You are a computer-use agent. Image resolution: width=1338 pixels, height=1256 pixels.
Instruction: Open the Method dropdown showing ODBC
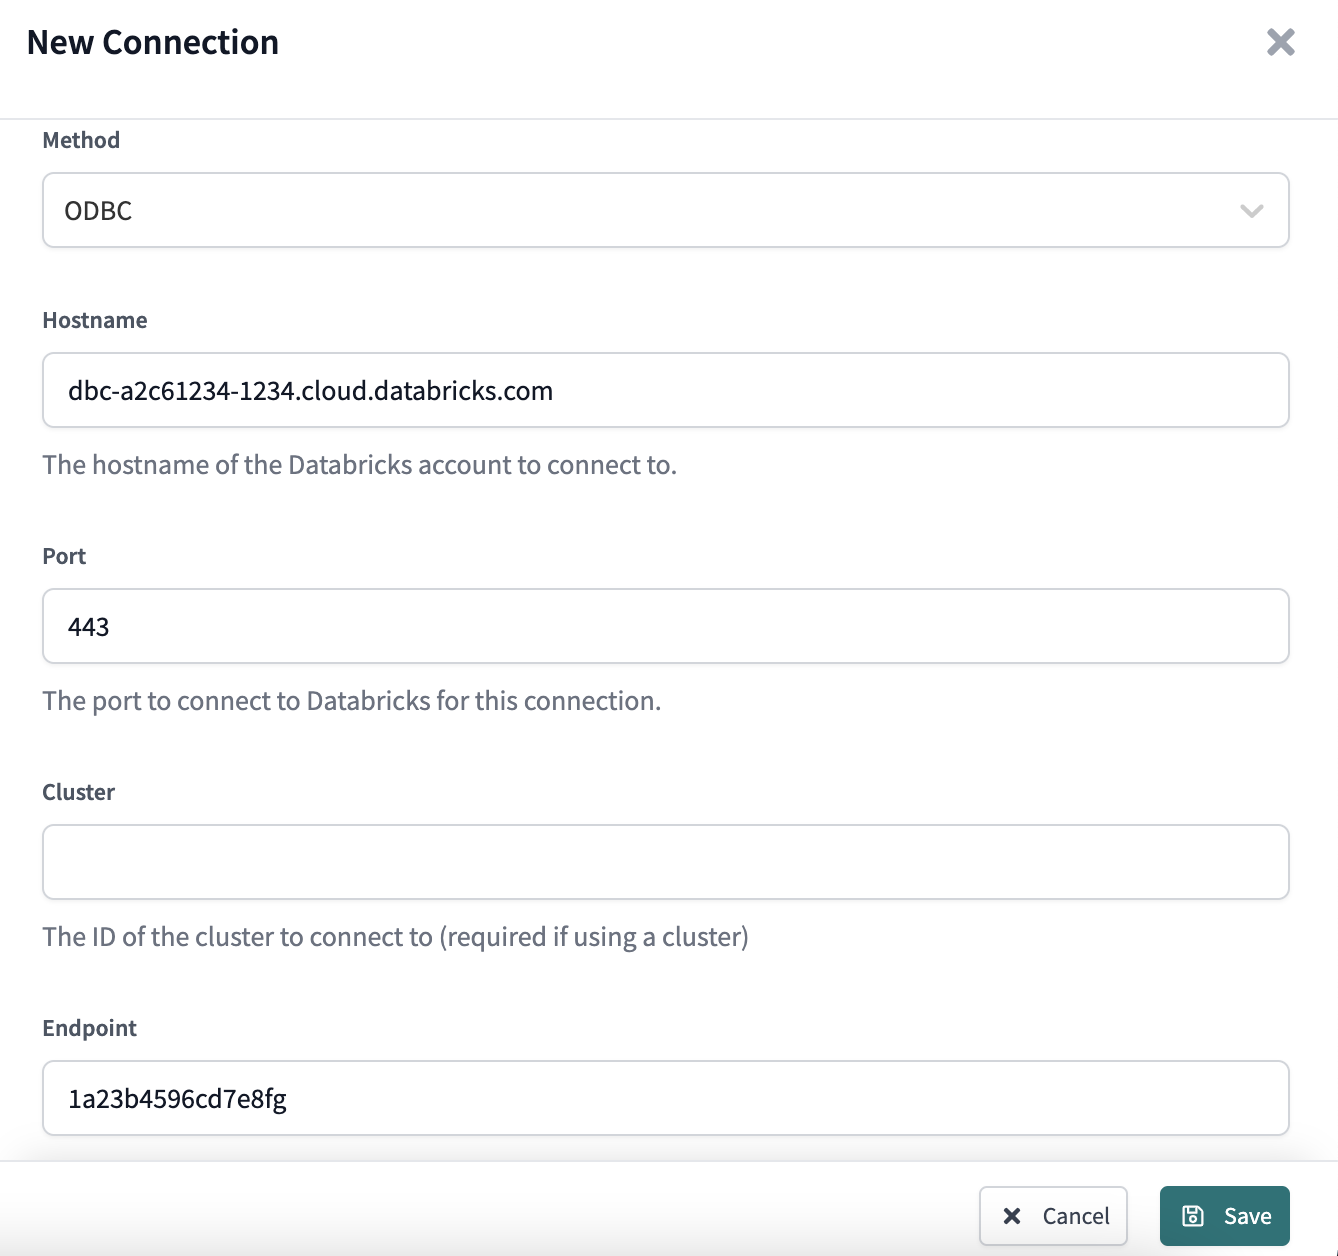coord(665,210)
